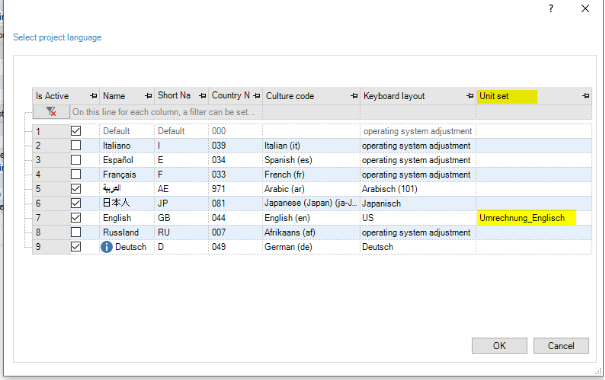Pin the Is Active column
This screenshot has width=605, height=380.
click(93, 96)
